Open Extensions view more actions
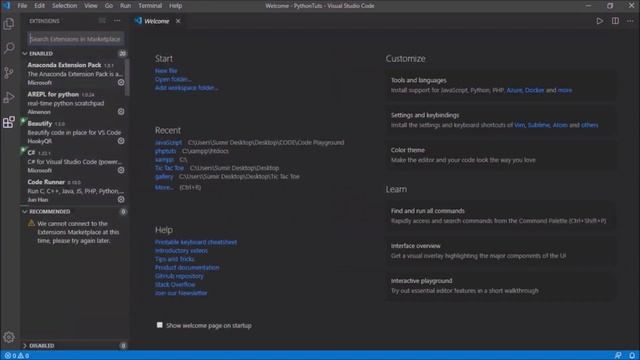 click(117, 20)
